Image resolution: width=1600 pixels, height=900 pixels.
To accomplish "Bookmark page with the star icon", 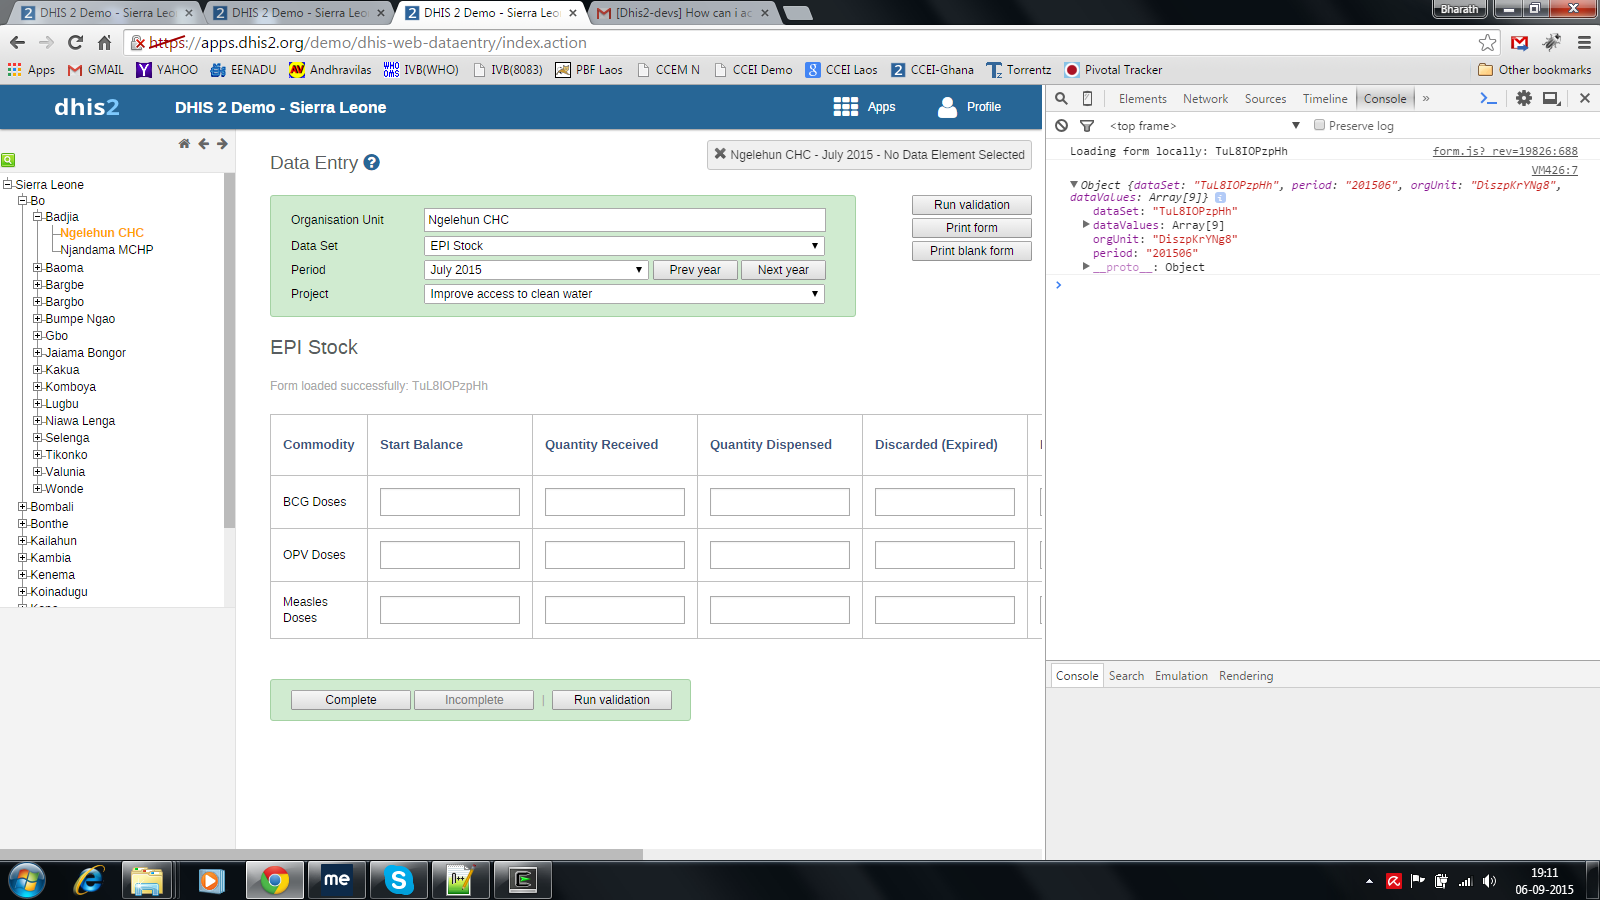I will pos(1487,42).
